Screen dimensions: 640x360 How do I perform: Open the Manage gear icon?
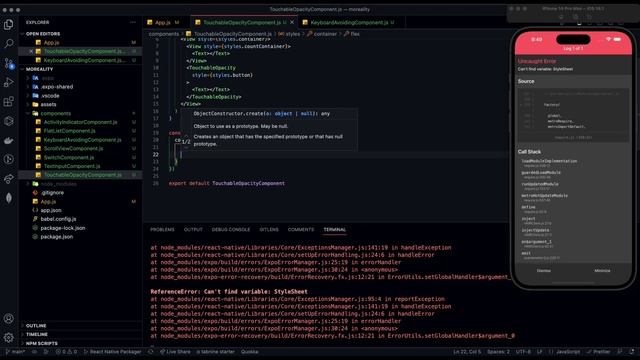[x=9, y=338]
